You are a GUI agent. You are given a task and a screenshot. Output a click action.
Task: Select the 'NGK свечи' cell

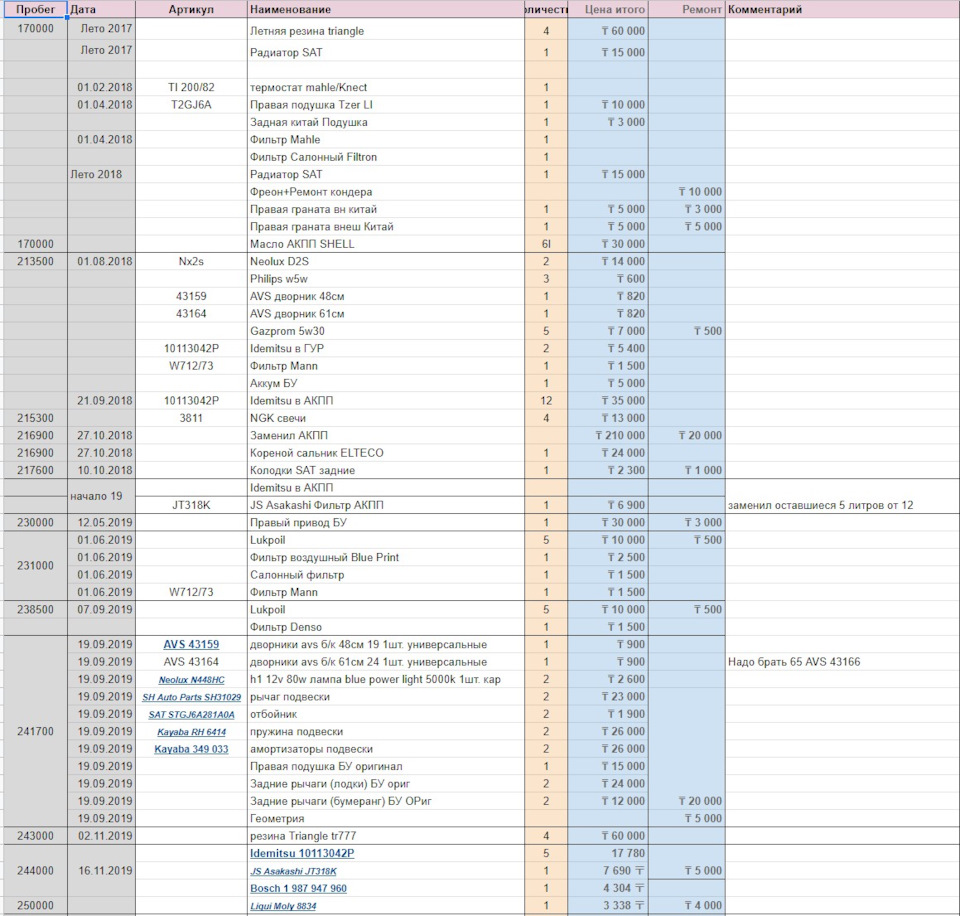click(386, 418)
